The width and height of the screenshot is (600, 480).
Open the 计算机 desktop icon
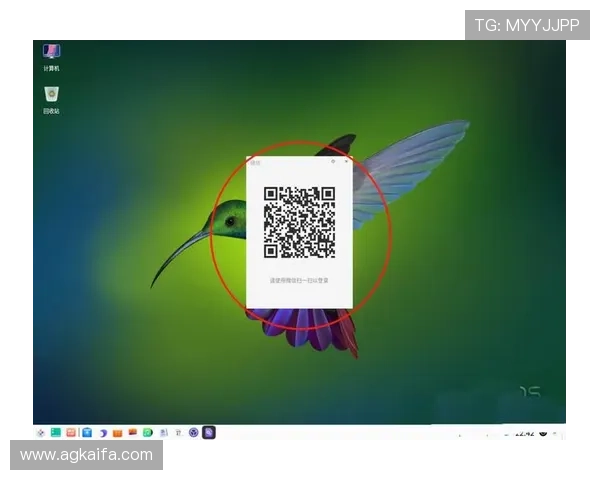pos(51,57)
